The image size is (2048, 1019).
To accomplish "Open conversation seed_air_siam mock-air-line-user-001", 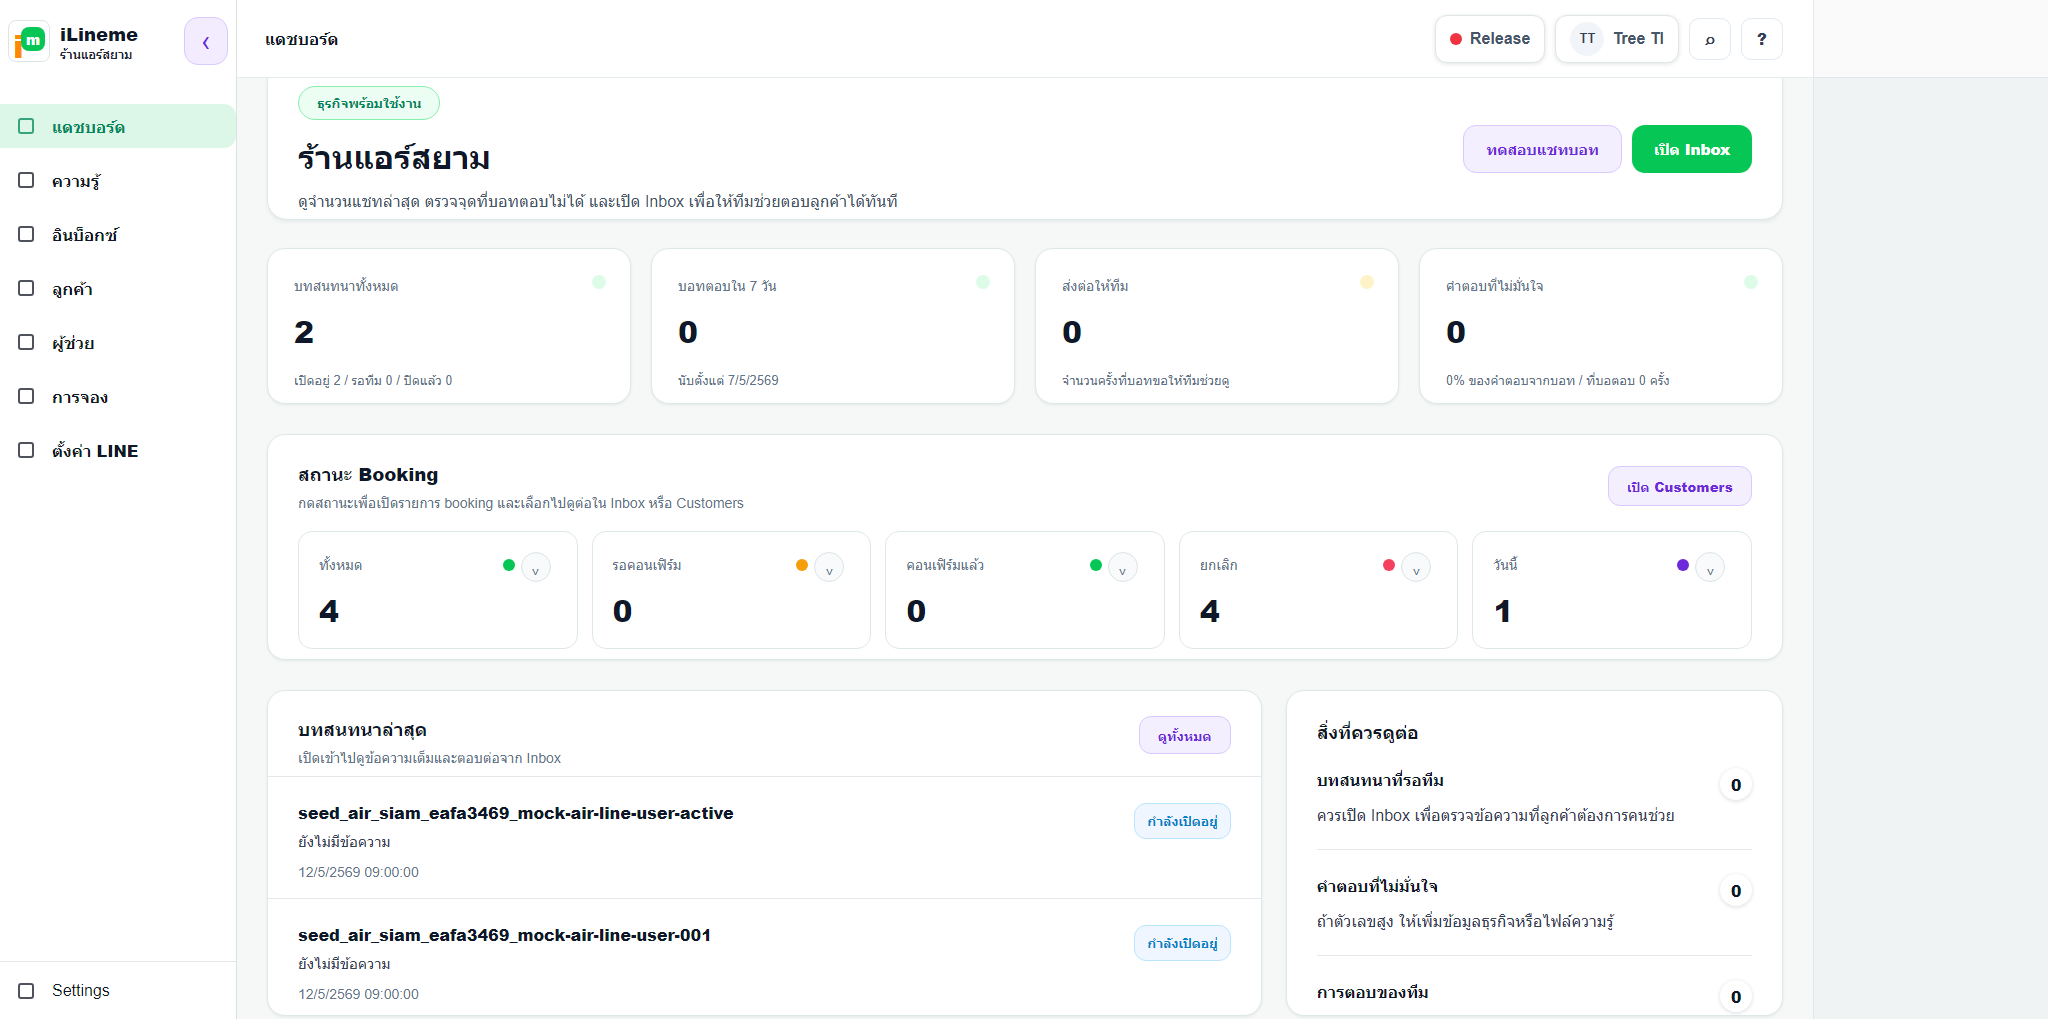I will [x=765, y=958].
